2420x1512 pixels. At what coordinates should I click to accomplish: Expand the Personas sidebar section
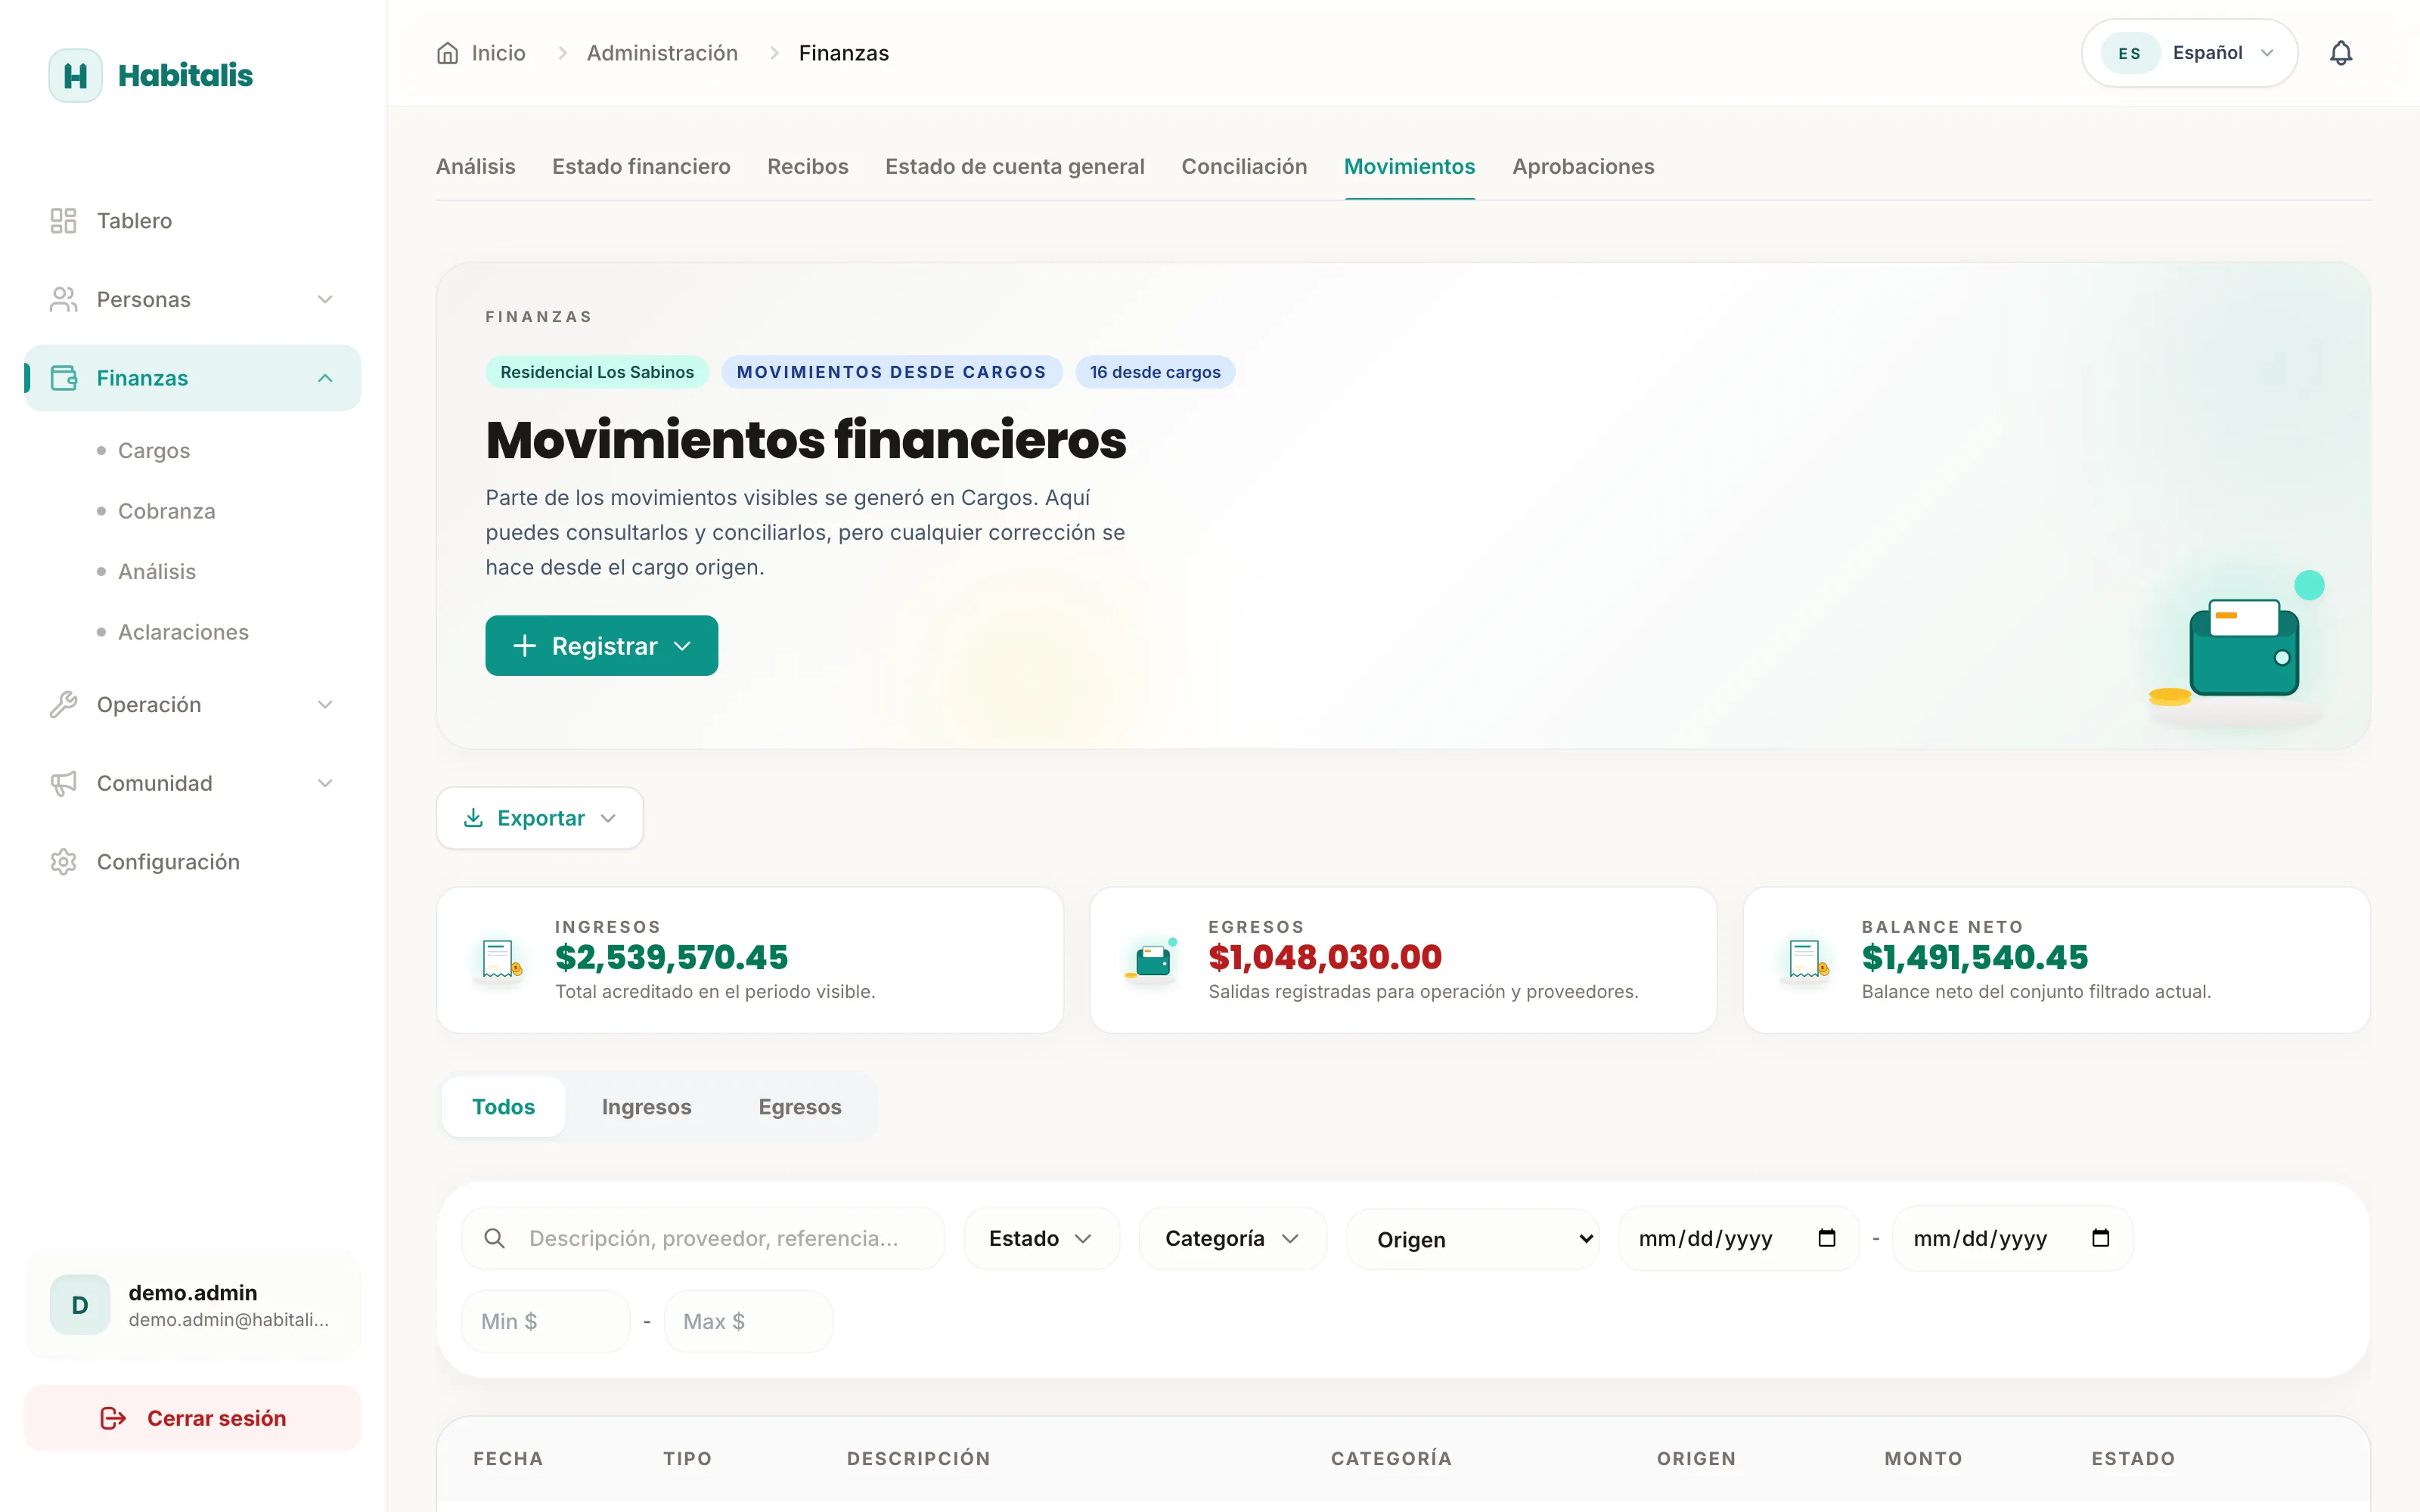[325, 299]
